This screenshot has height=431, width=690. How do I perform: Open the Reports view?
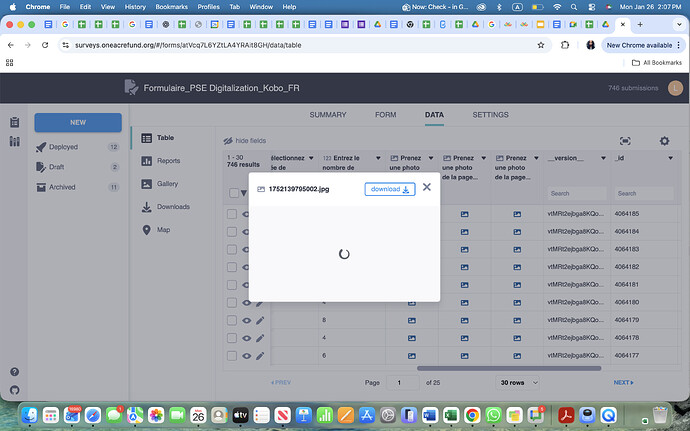(168, 161)
